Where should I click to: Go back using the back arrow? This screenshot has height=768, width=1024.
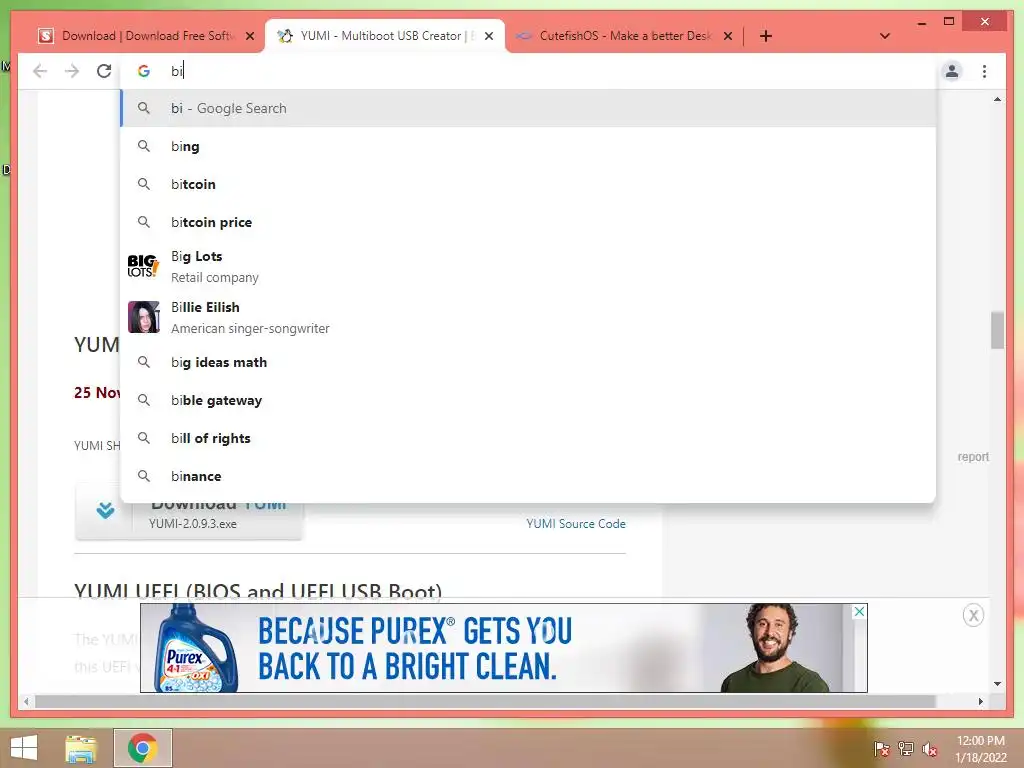coord(40,71)
